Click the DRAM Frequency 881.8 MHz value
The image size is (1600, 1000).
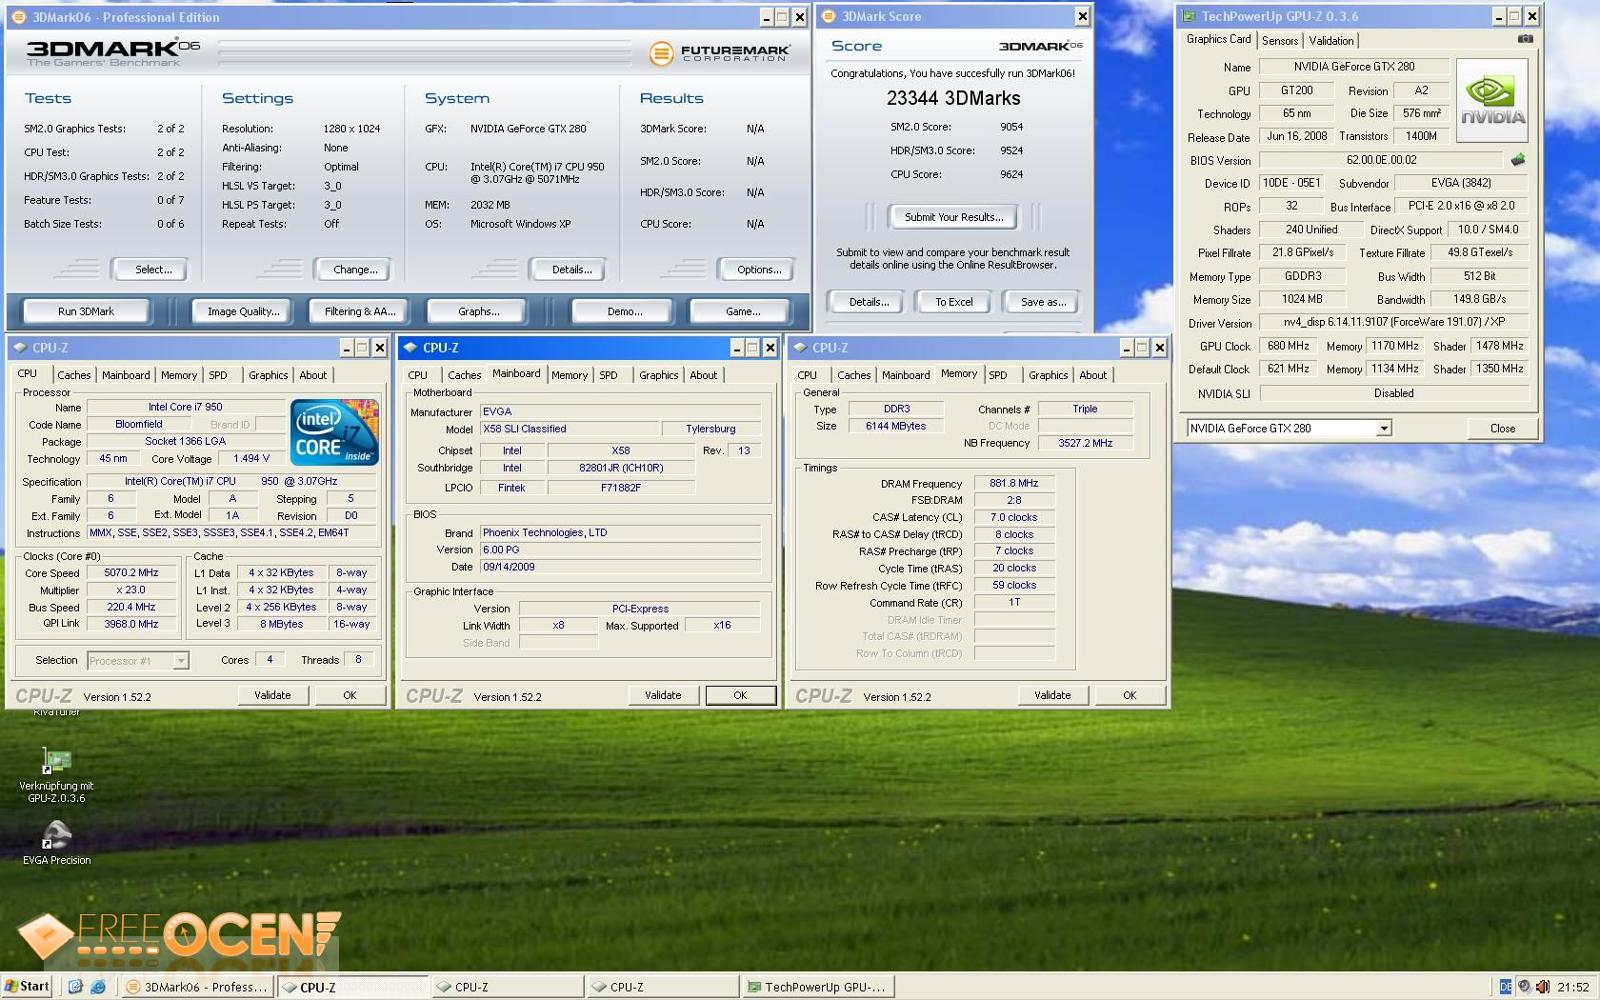pyautogui.click(x=1014, y=483)
